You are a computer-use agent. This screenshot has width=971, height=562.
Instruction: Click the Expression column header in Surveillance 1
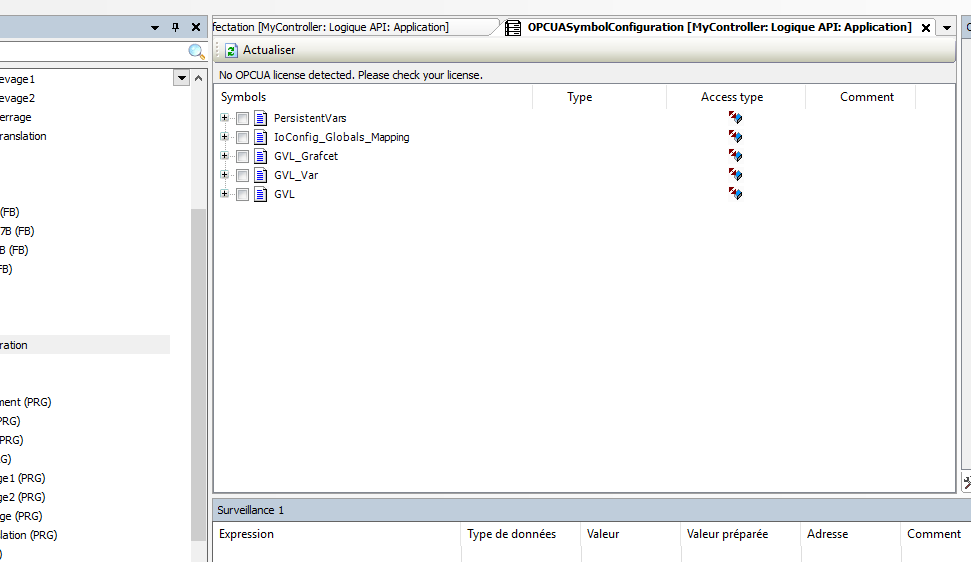click(x=247, y=534)
